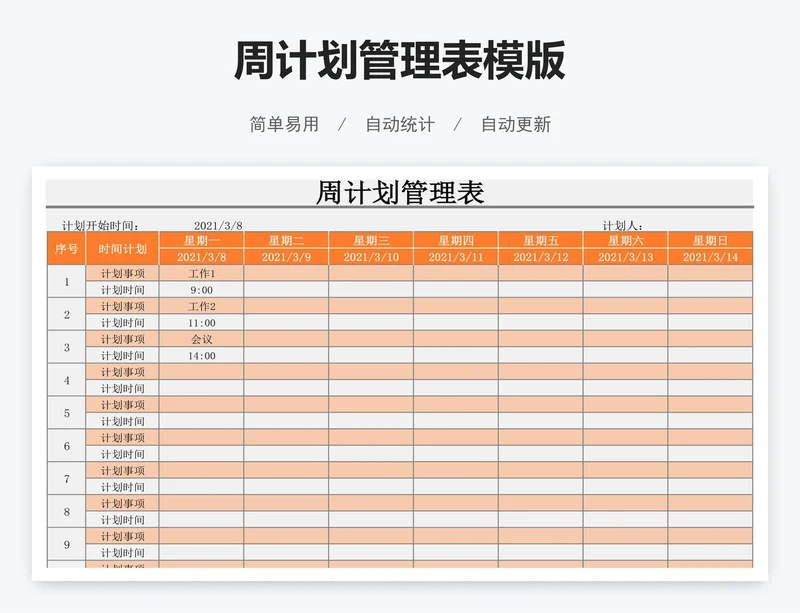Select the 时间计划 column header
800x613 pixels.
click(x=123, y=249)
